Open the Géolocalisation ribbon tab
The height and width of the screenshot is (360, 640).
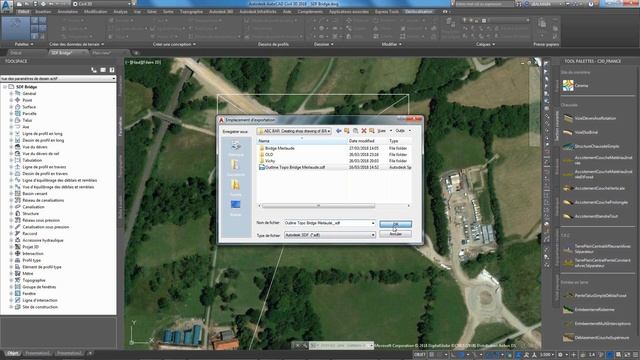coord(418,12)
